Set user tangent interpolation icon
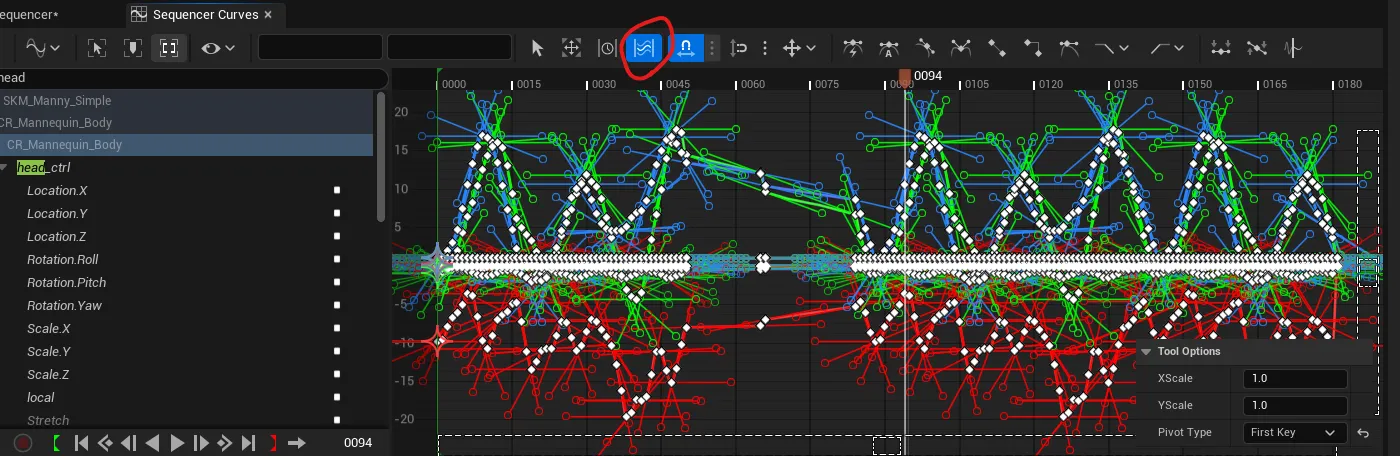 (925, 47)
